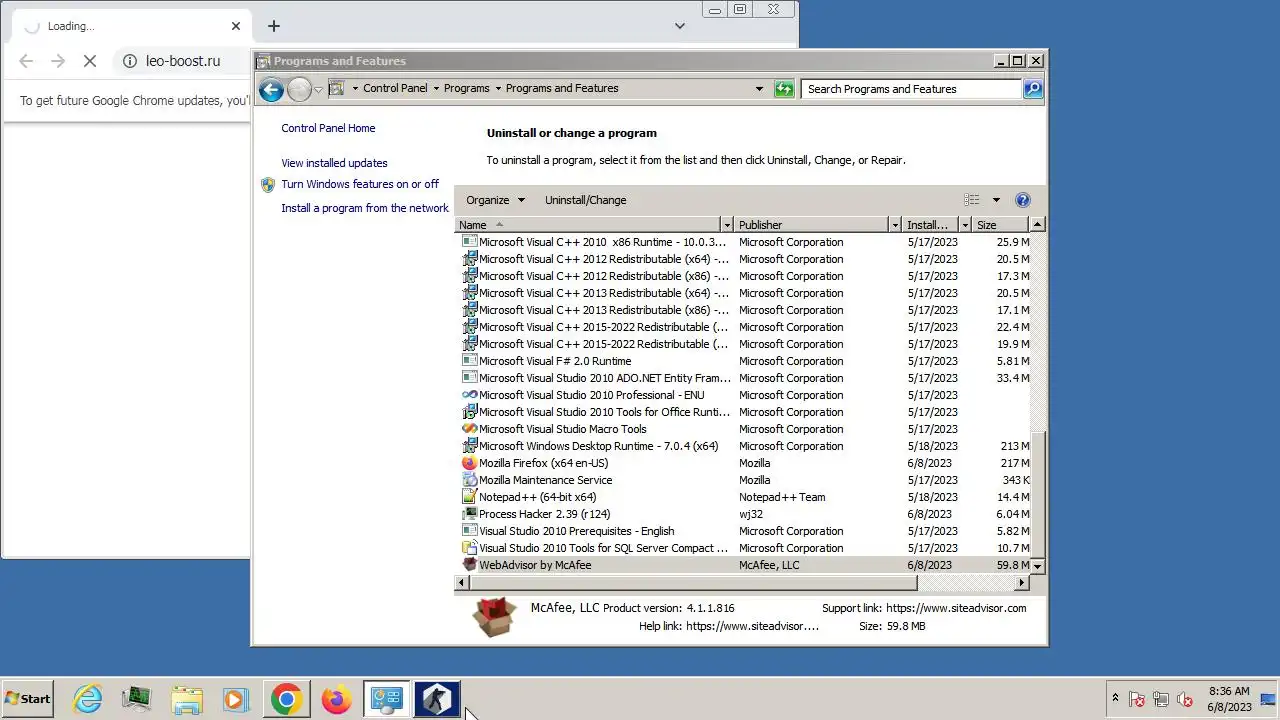Click Install a program from the network

[x=365, y=208]
